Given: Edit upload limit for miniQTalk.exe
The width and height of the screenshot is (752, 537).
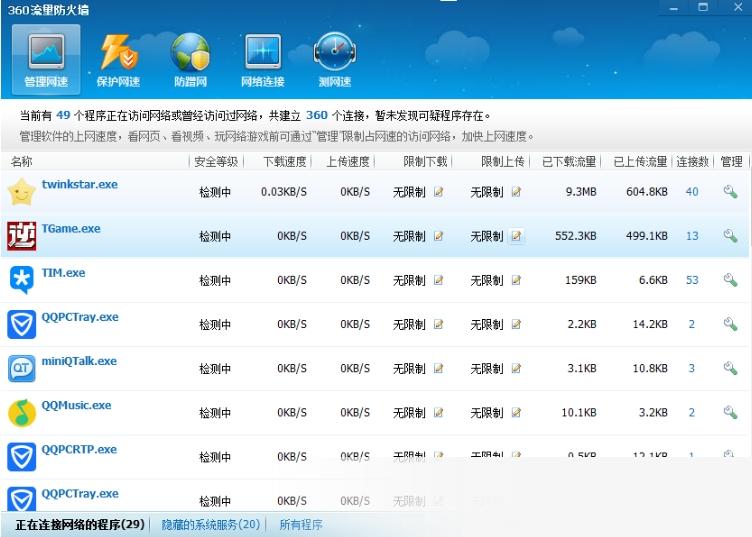Looking at the screenshot, I should point(516,368).
